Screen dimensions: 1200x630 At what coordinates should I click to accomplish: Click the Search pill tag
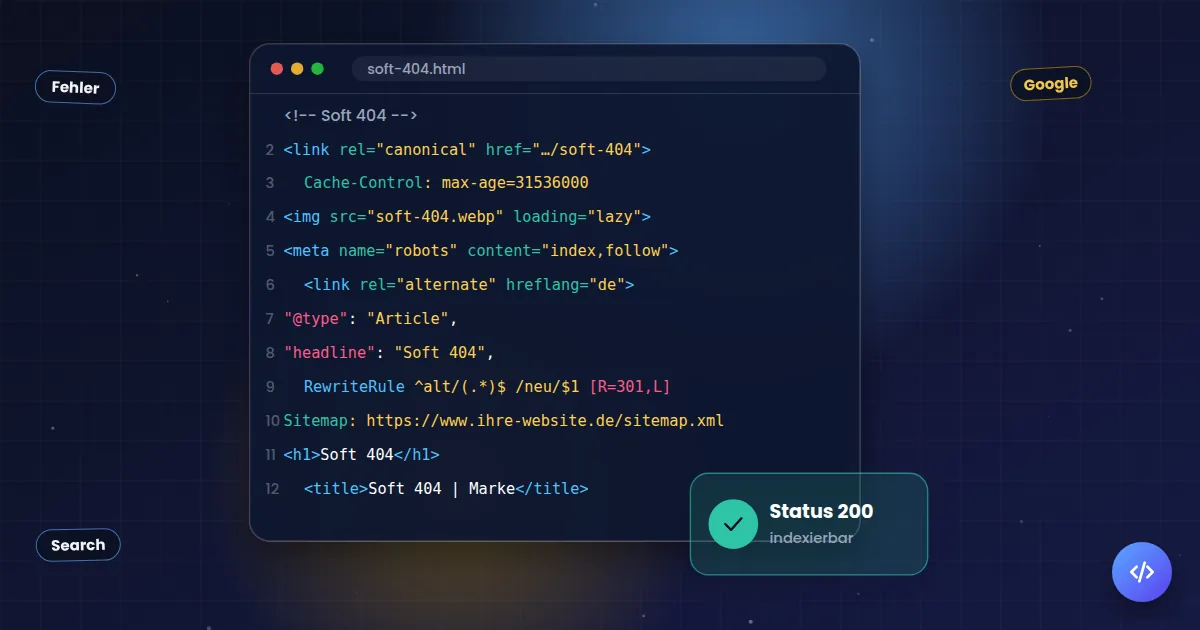coord(78,545)
